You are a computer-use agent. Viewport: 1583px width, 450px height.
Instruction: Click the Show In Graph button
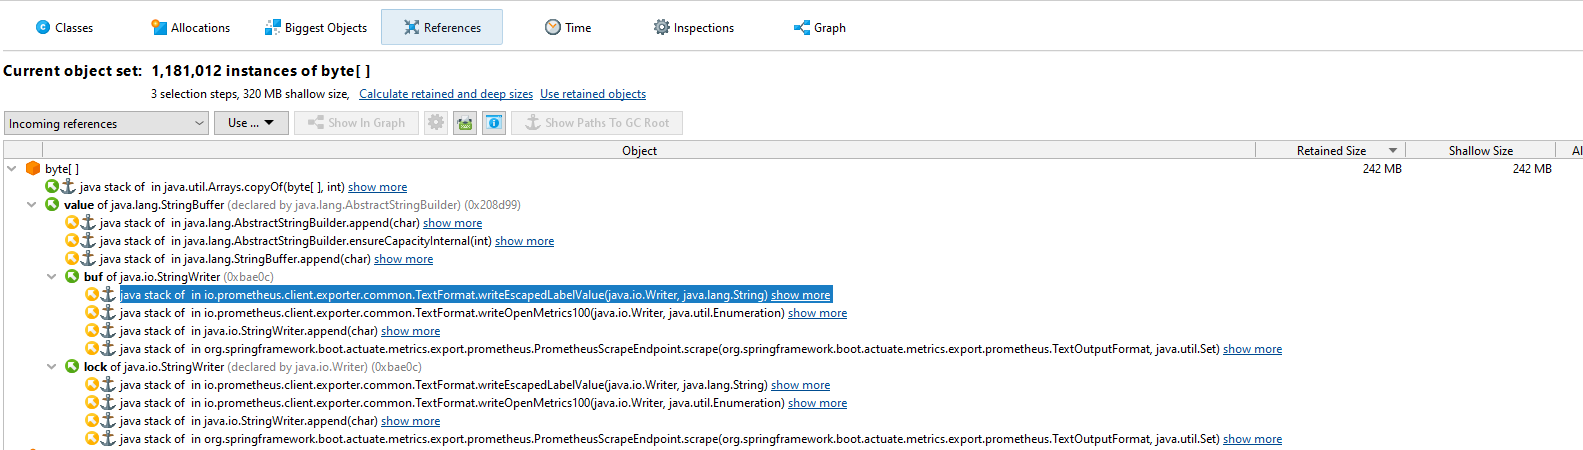tap(356, 123)
